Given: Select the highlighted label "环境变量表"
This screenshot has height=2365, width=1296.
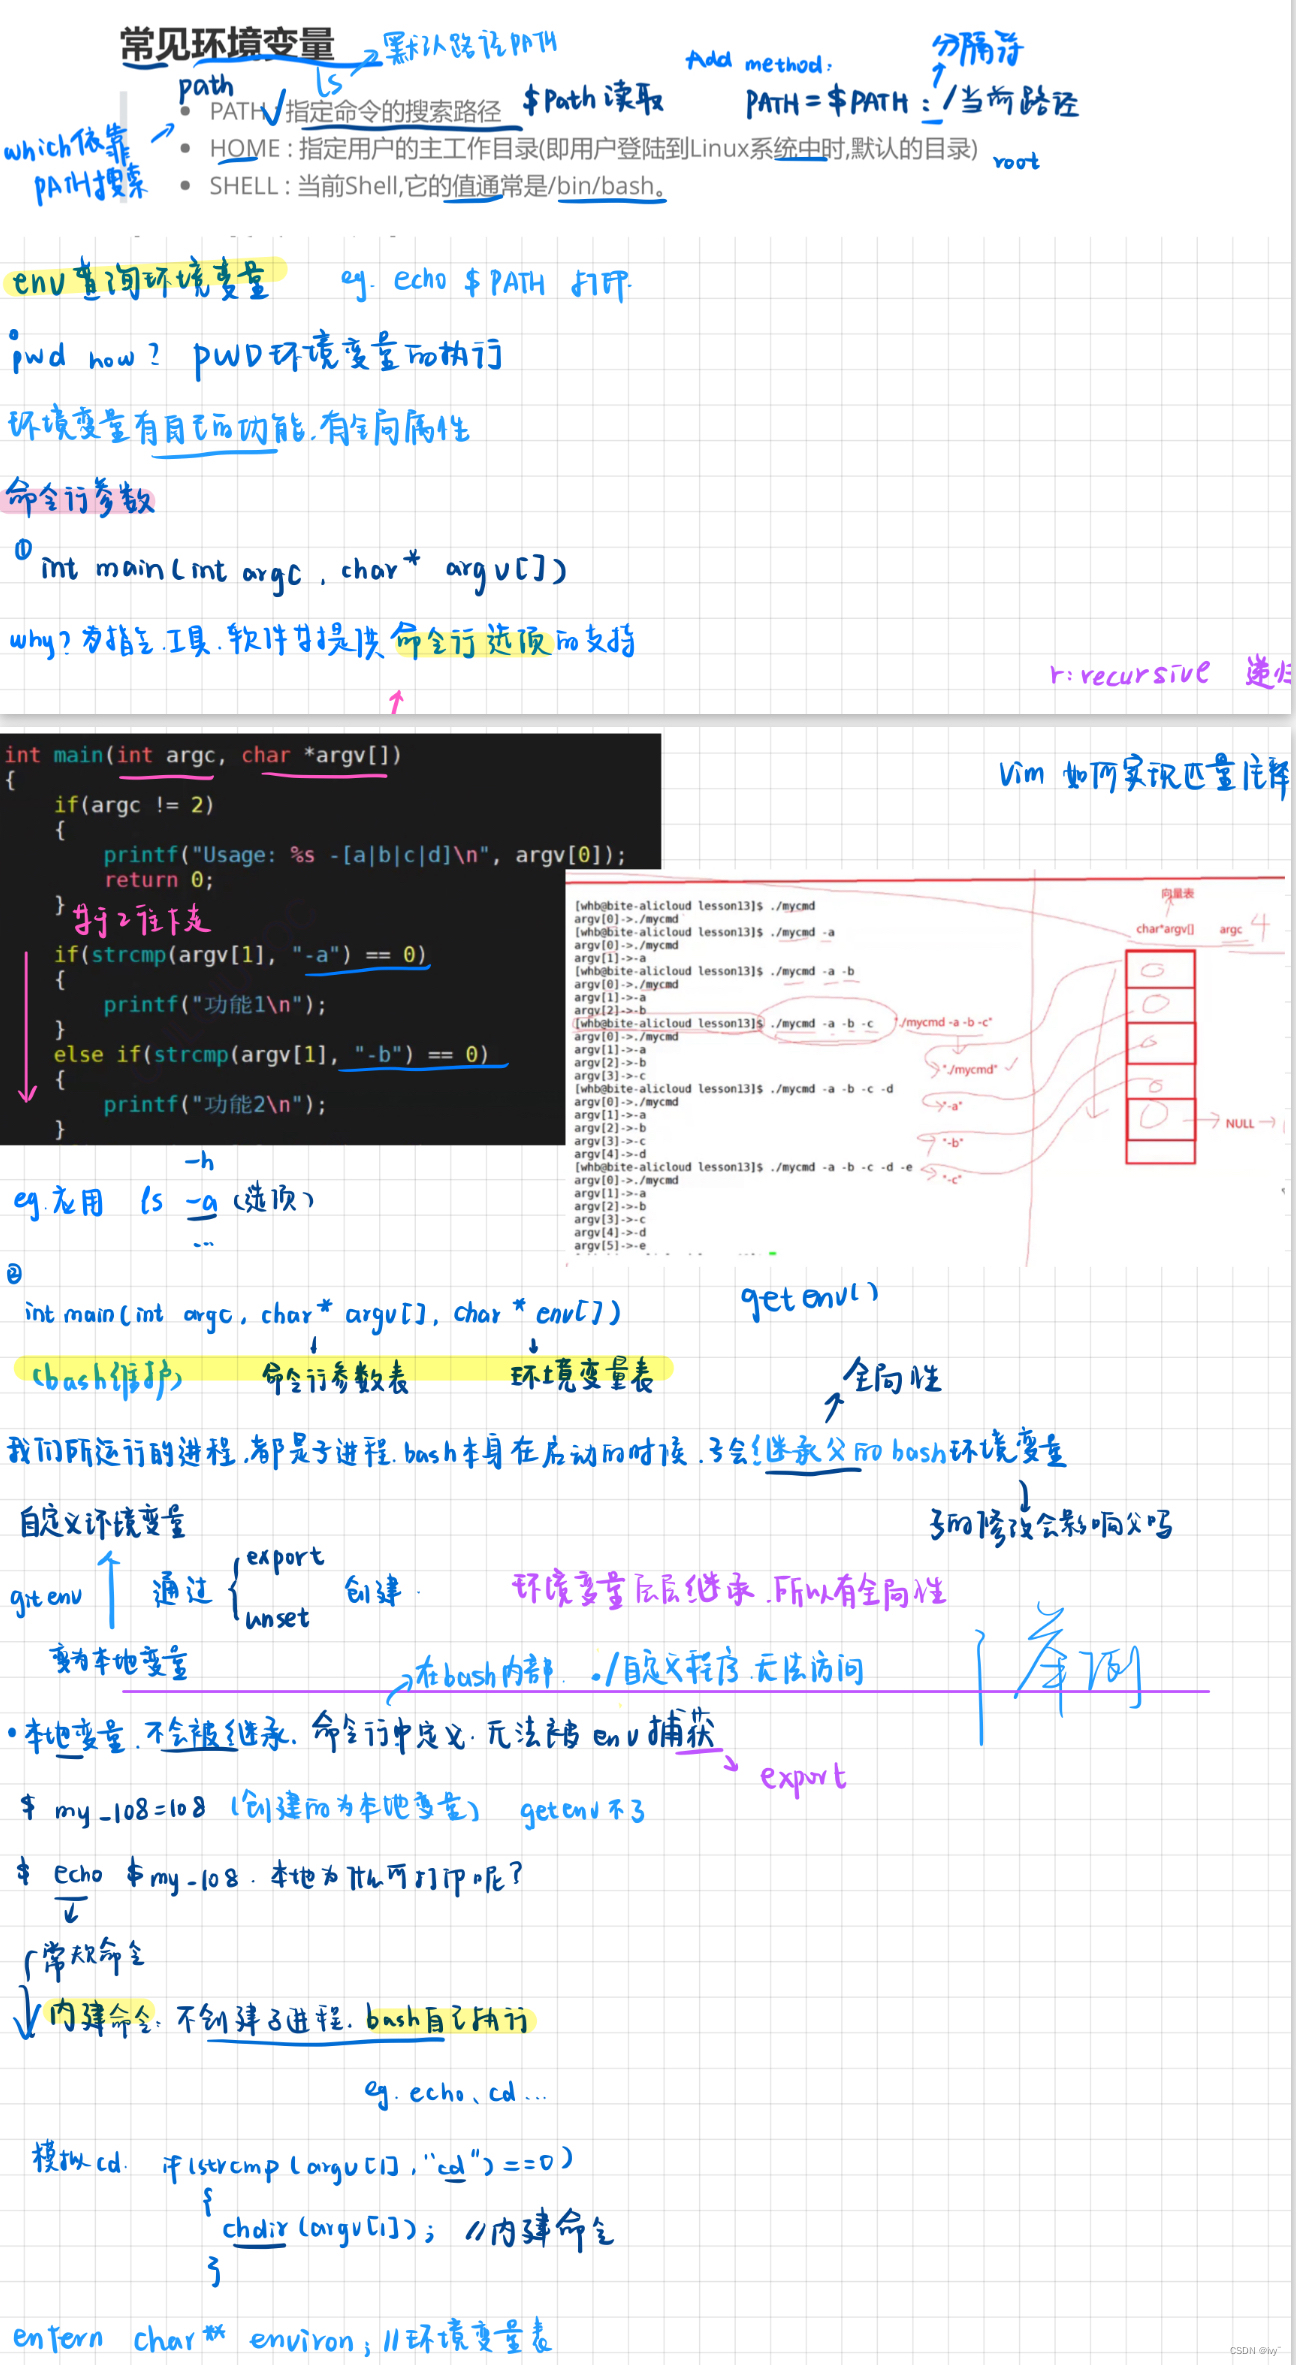Looking at the screenshot, I should click(582, 1376).
